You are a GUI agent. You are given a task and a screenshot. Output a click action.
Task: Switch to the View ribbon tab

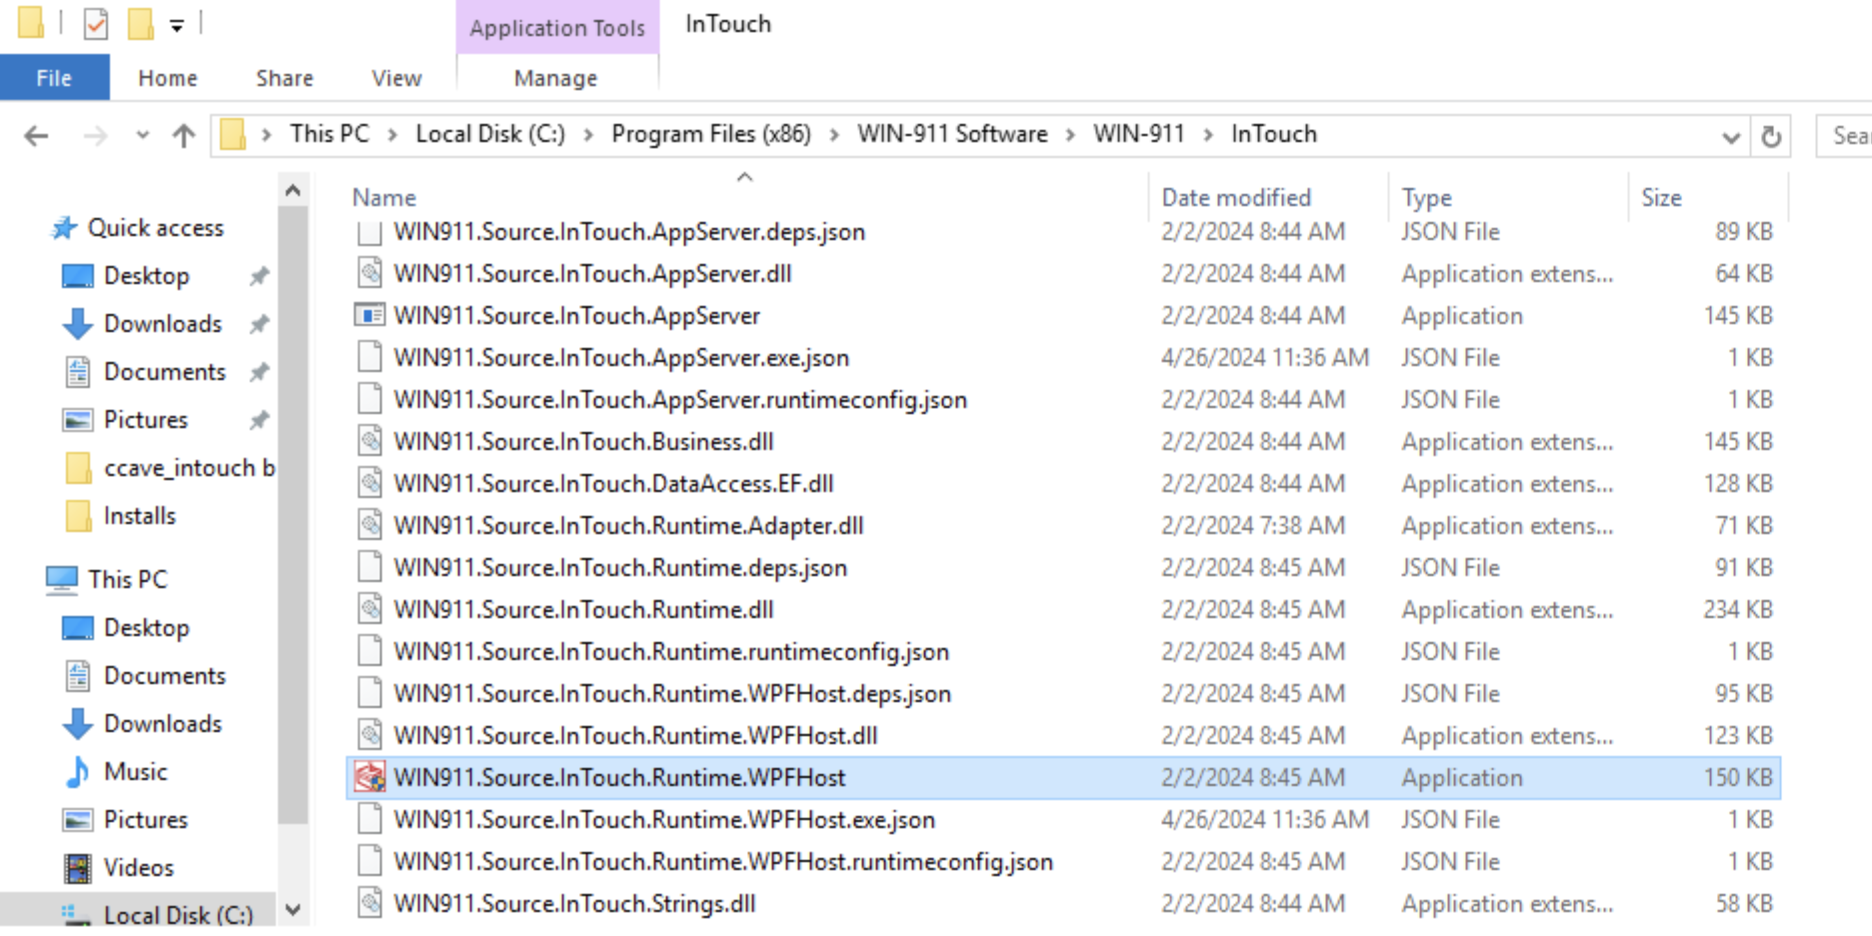click(x=395, y=77)
